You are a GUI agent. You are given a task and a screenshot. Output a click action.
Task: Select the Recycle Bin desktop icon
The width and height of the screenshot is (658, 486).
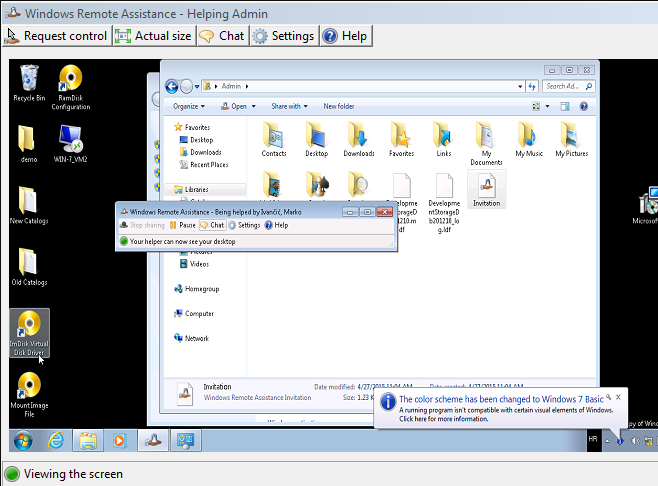[29, 83]
